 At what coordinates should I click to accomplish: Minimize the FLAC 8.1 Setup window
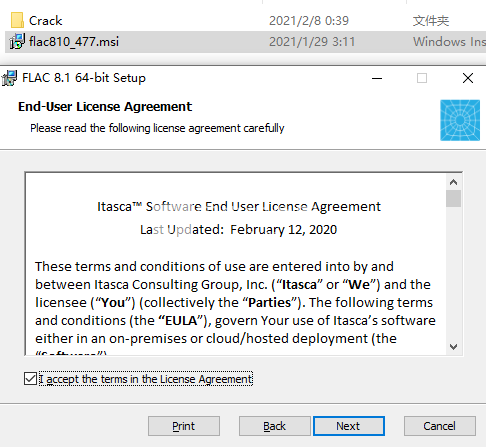coord(377,78)
